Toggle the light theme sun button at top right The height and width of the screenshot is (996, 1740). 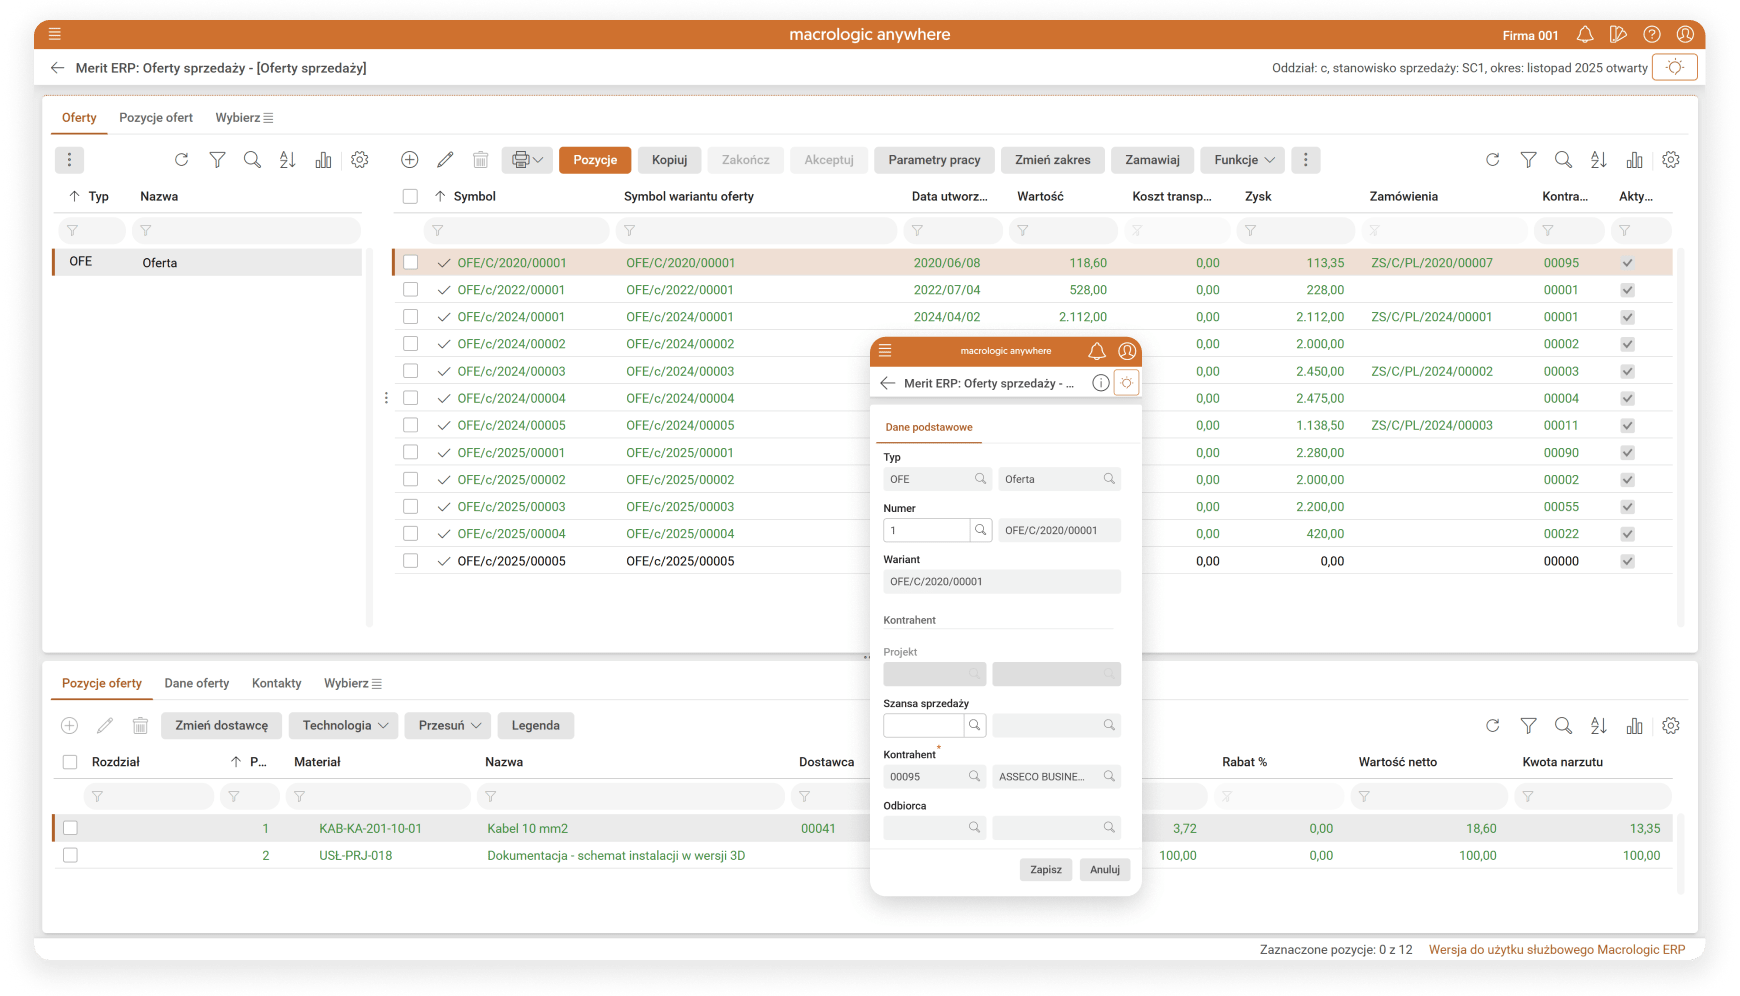point(1675,68)
